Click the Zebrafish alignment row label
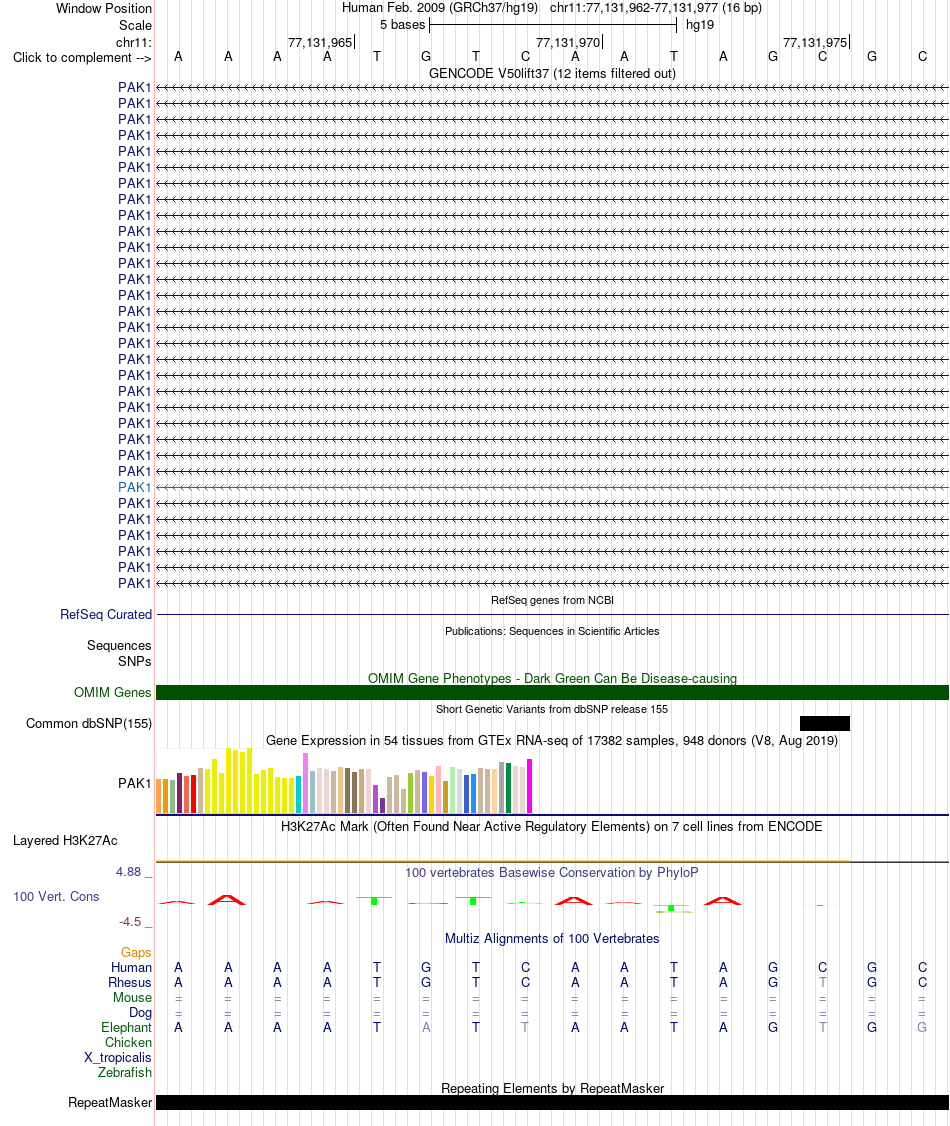 pos(125,1073)
